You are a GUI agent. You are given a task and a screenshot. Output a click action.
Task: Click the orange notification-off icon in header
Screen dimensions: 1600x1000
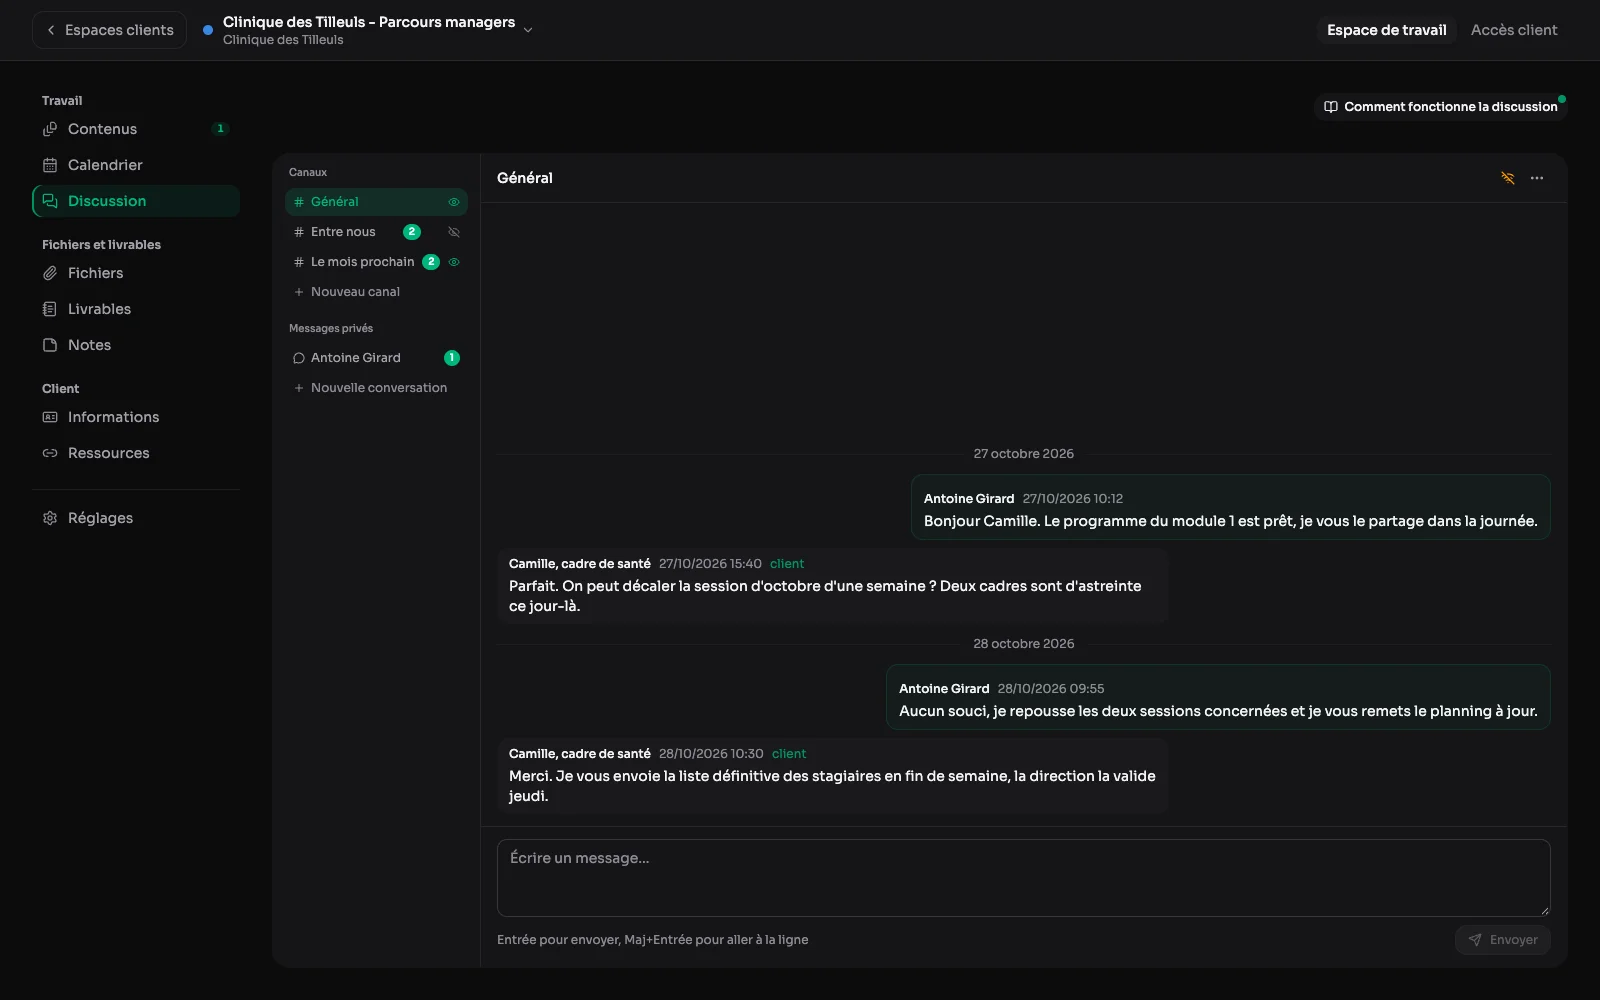pos(1508,178)
